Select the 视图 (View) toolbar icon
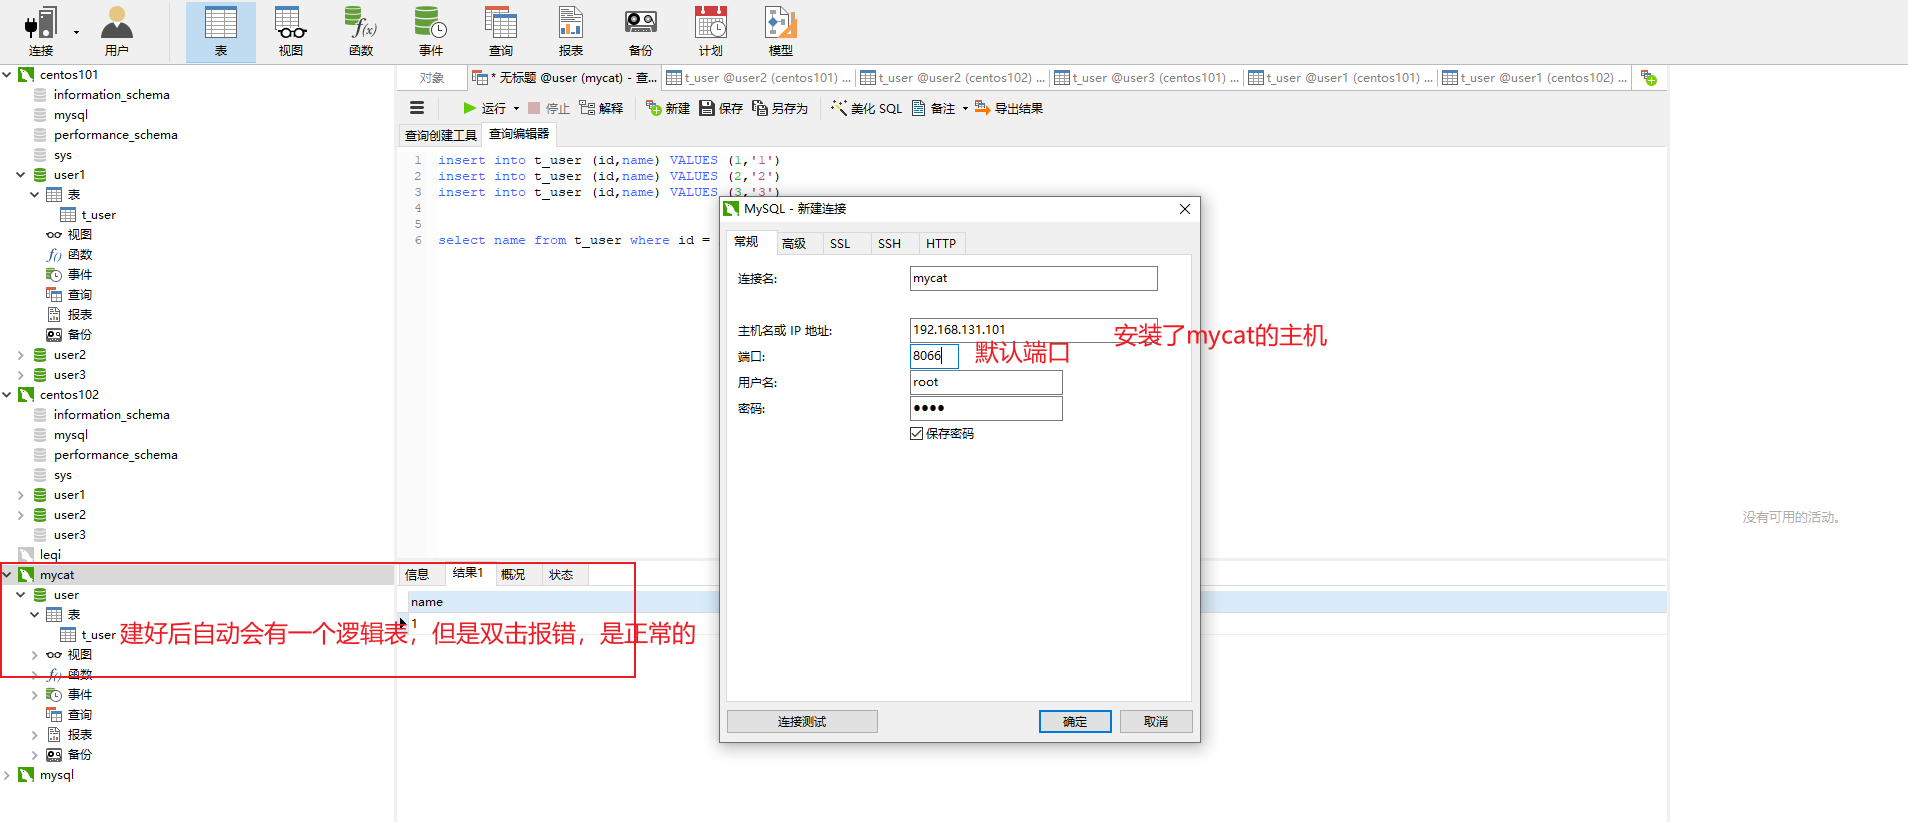Screen dimensions: 1908x822 point(291,31)
